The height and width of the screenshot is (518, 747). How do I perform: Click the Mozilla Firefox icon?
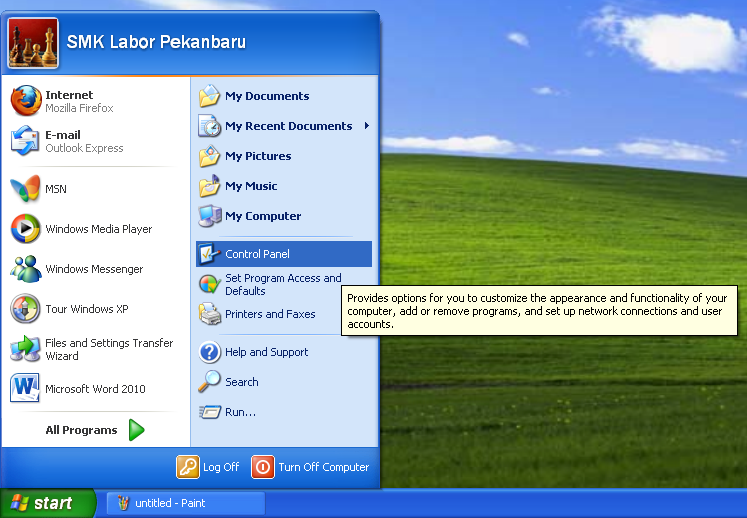[26, 101]
